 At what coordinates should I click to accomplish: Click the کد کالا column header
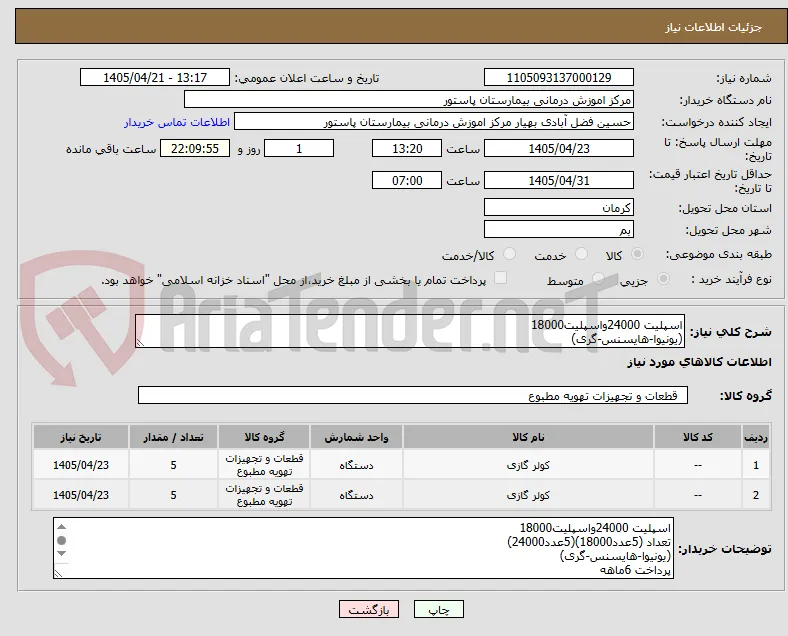698,437
